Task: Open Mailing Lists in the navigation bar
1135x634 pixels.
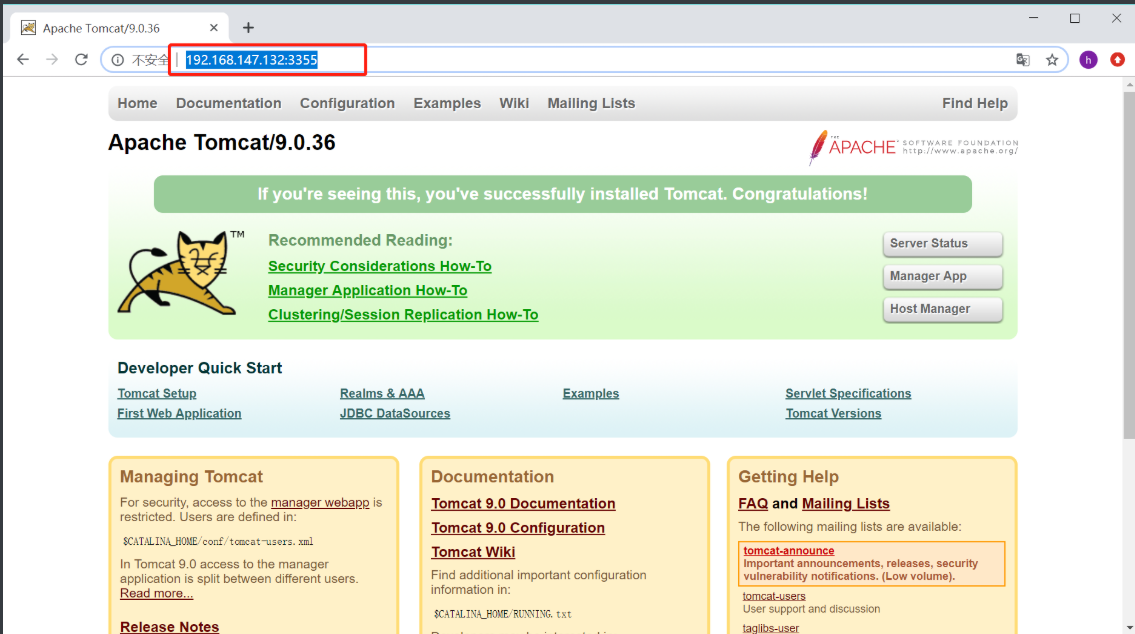Action: coord(591,103)
